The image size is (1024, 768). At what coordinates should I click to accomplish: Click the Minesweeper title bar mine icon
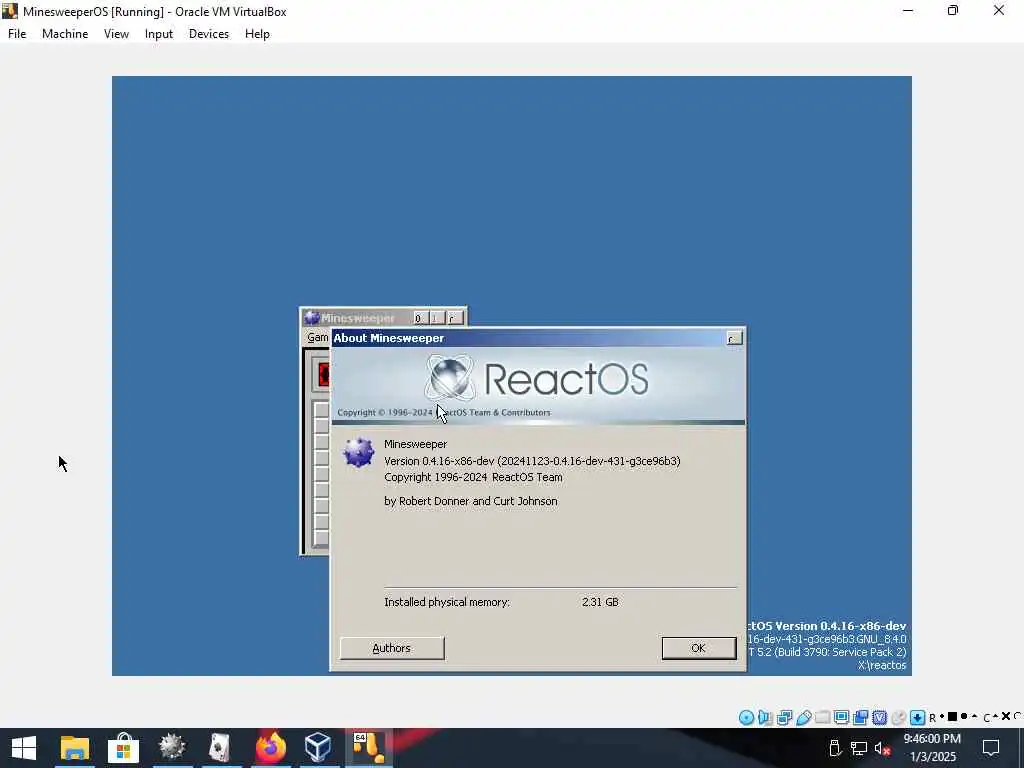(312, 318)
